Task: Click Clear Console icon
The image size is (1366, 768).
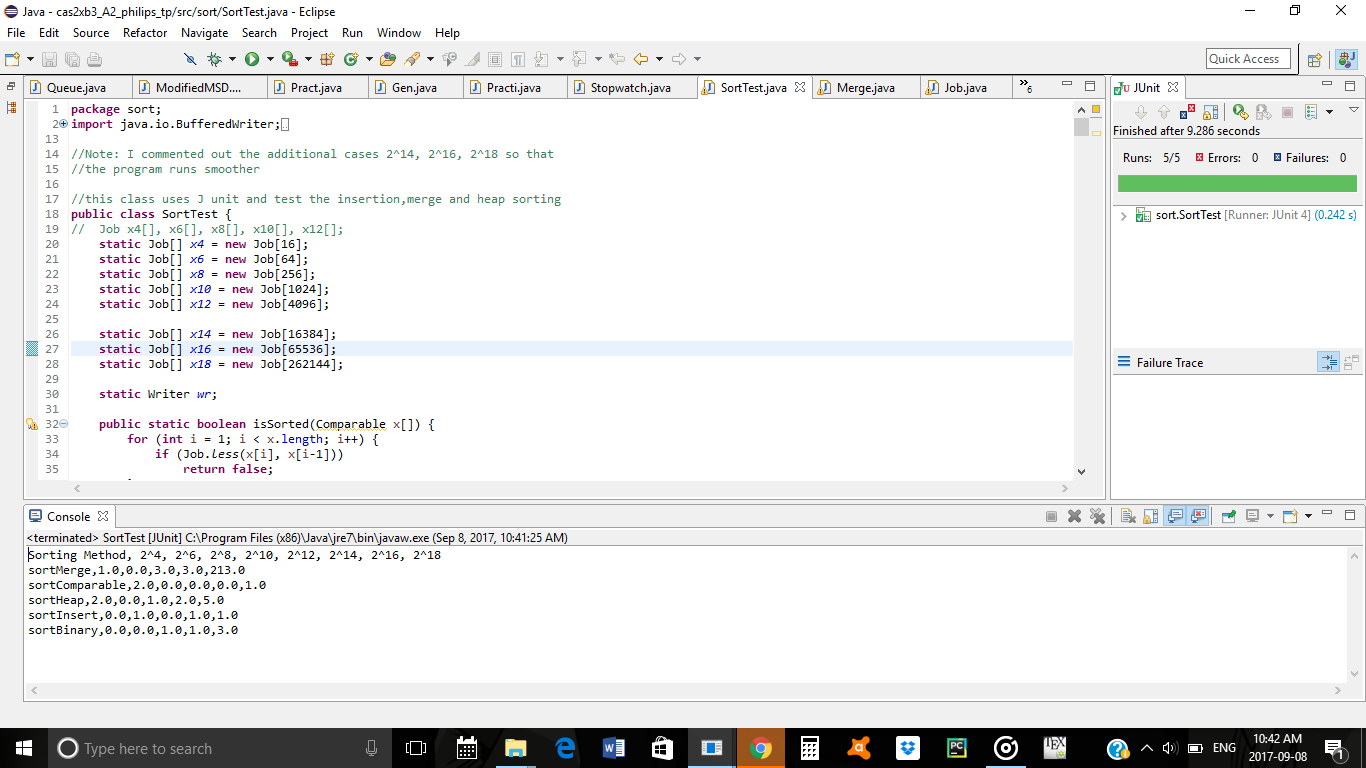Action: pos(1128,516)
